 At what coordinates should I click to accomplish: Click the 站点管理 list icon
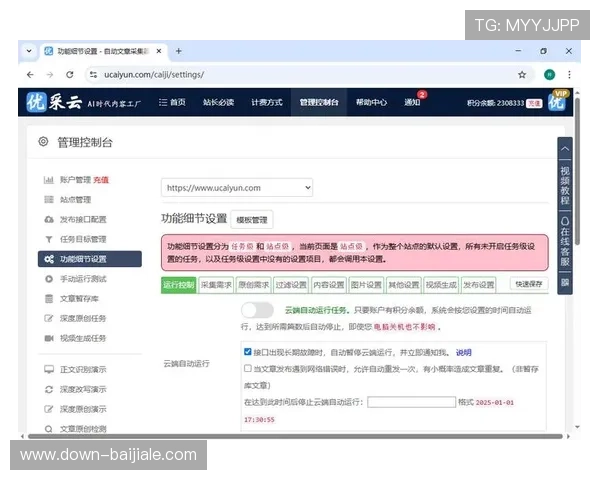coord(49,199)
